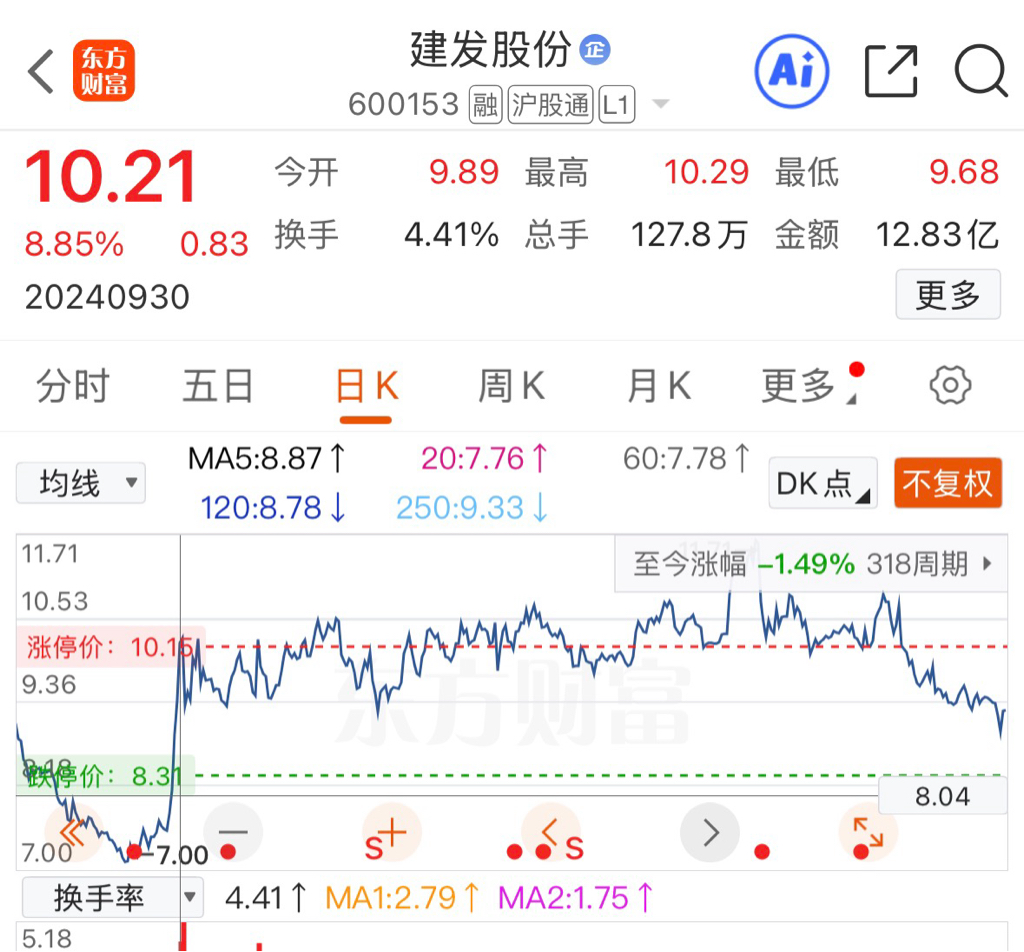Open the 换手率 sub-indicator dropdown
The height and width of the screenshot is (952, 1024).
coord(112,898)
